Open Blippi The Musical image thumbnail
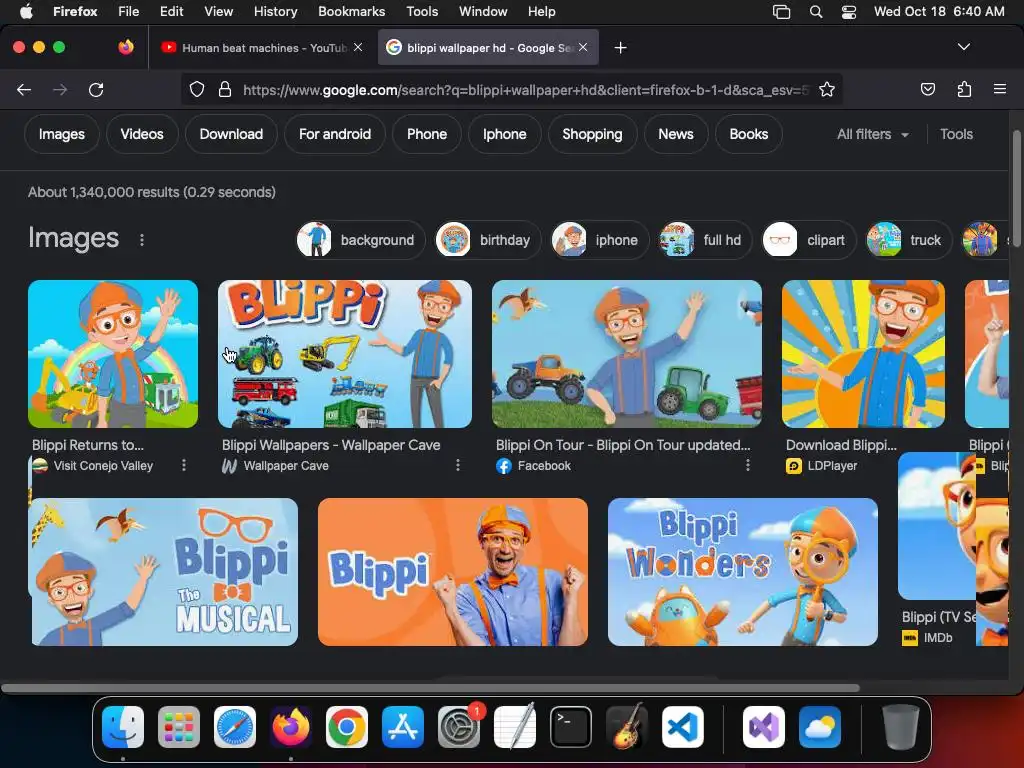 (163, 572)
